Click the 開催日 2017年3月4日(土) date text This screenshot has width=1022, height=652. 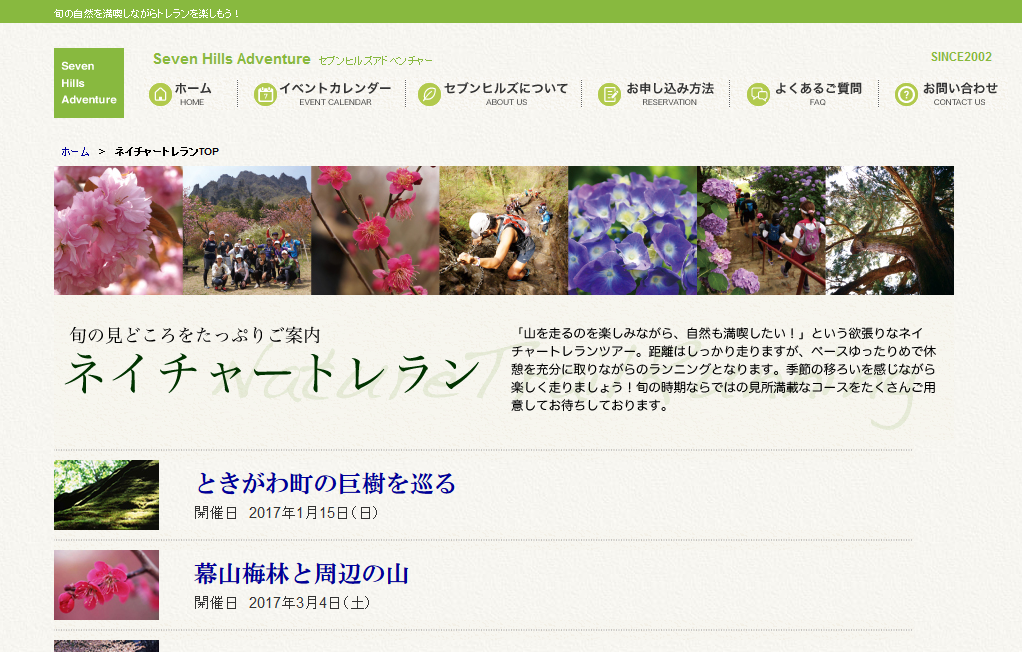282,603
